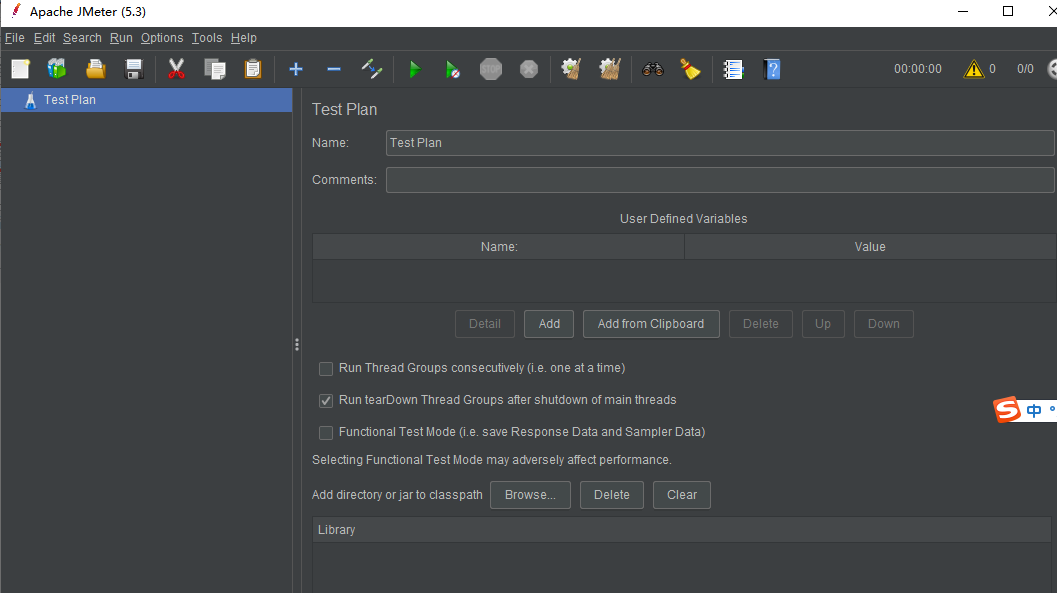This screenshot has width=1057, height=593.
Task: Click the Detail button
Action: (485, 324)
